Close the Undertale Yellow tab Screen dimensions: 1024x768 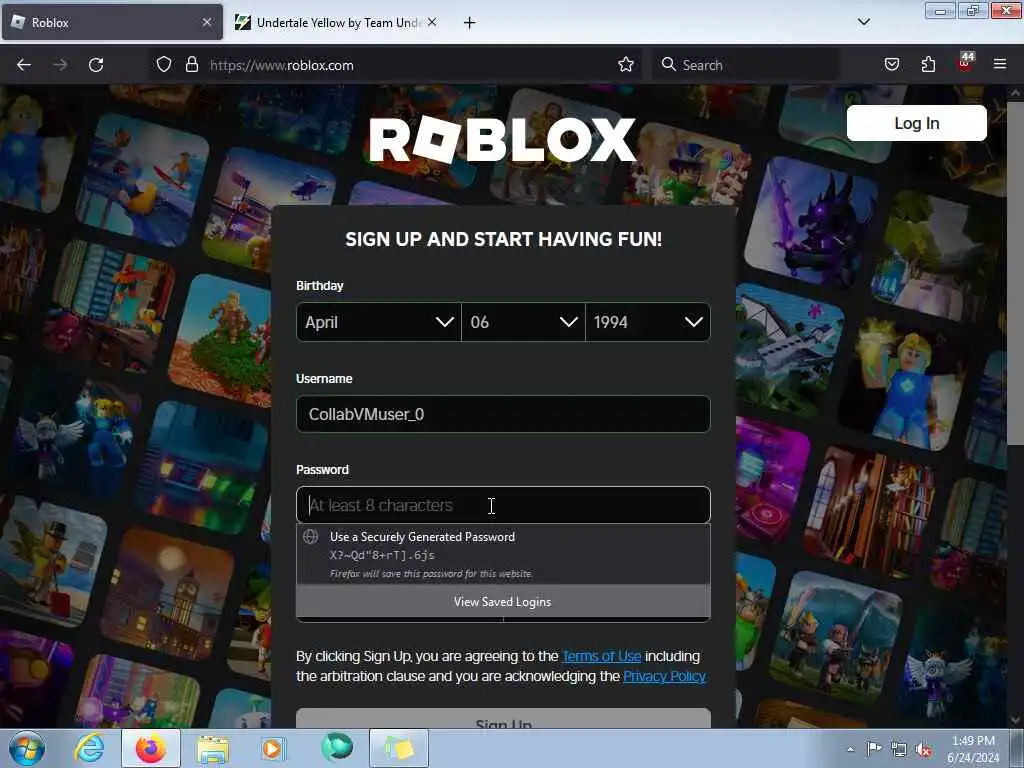432,22
